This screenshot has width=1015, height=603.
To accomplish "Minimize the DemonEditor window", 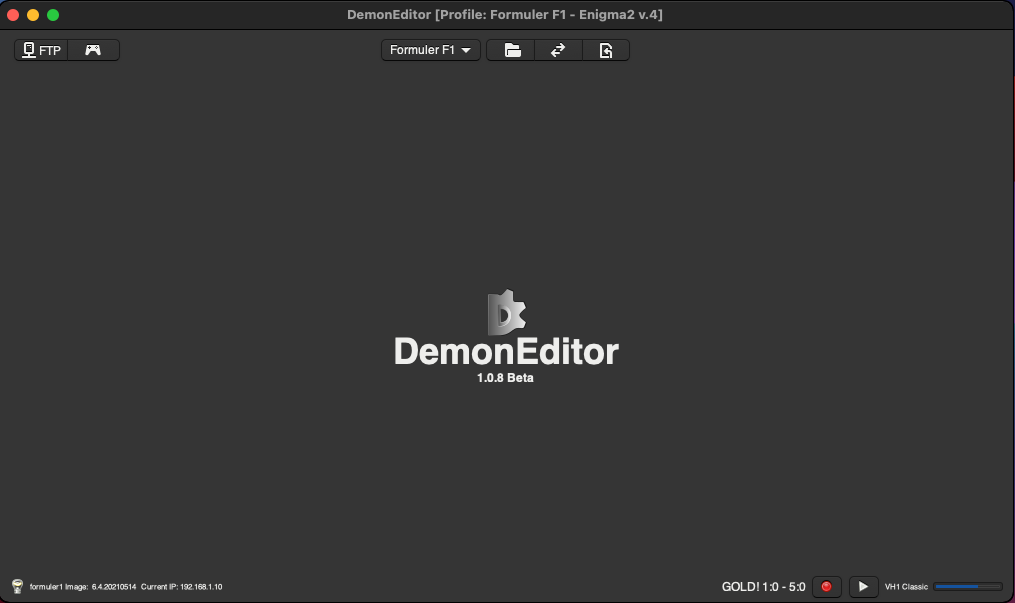I will [33, 15].
